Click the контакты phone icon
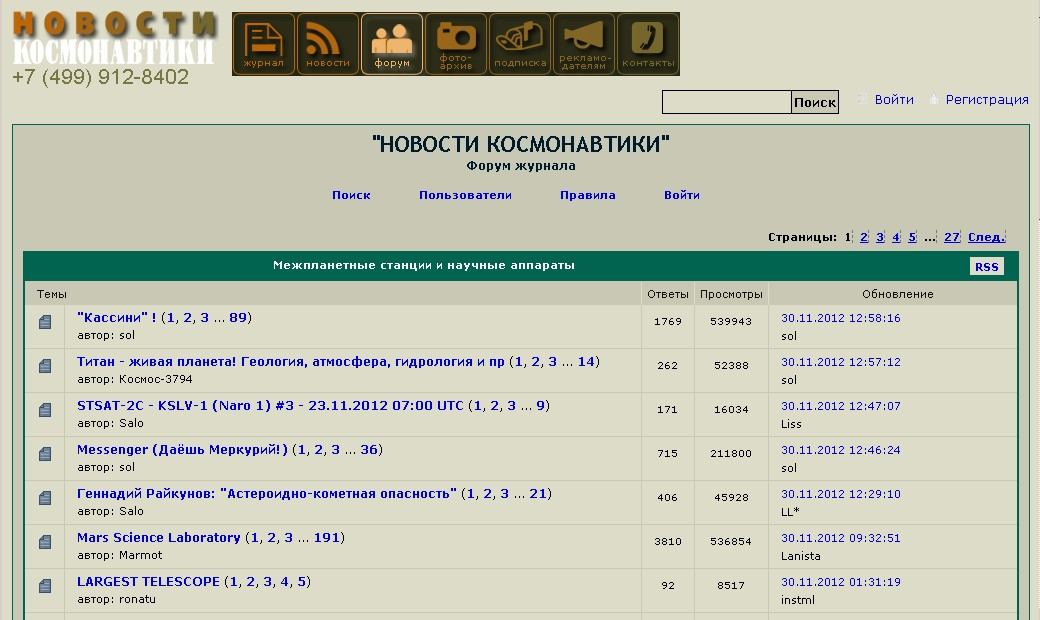Screen dimensions: 1040x620 (x=648, y=44)
